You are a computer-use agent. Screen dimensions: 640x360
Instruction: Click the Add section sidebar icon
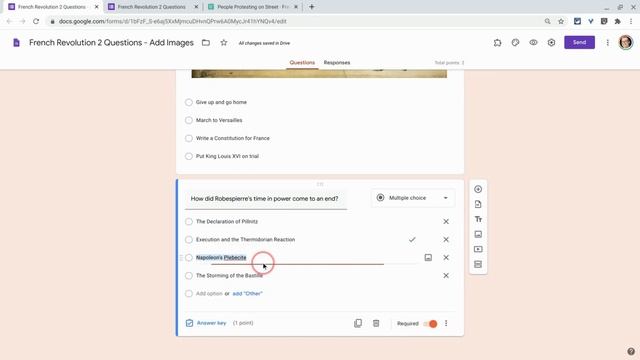tap(478, 264)
